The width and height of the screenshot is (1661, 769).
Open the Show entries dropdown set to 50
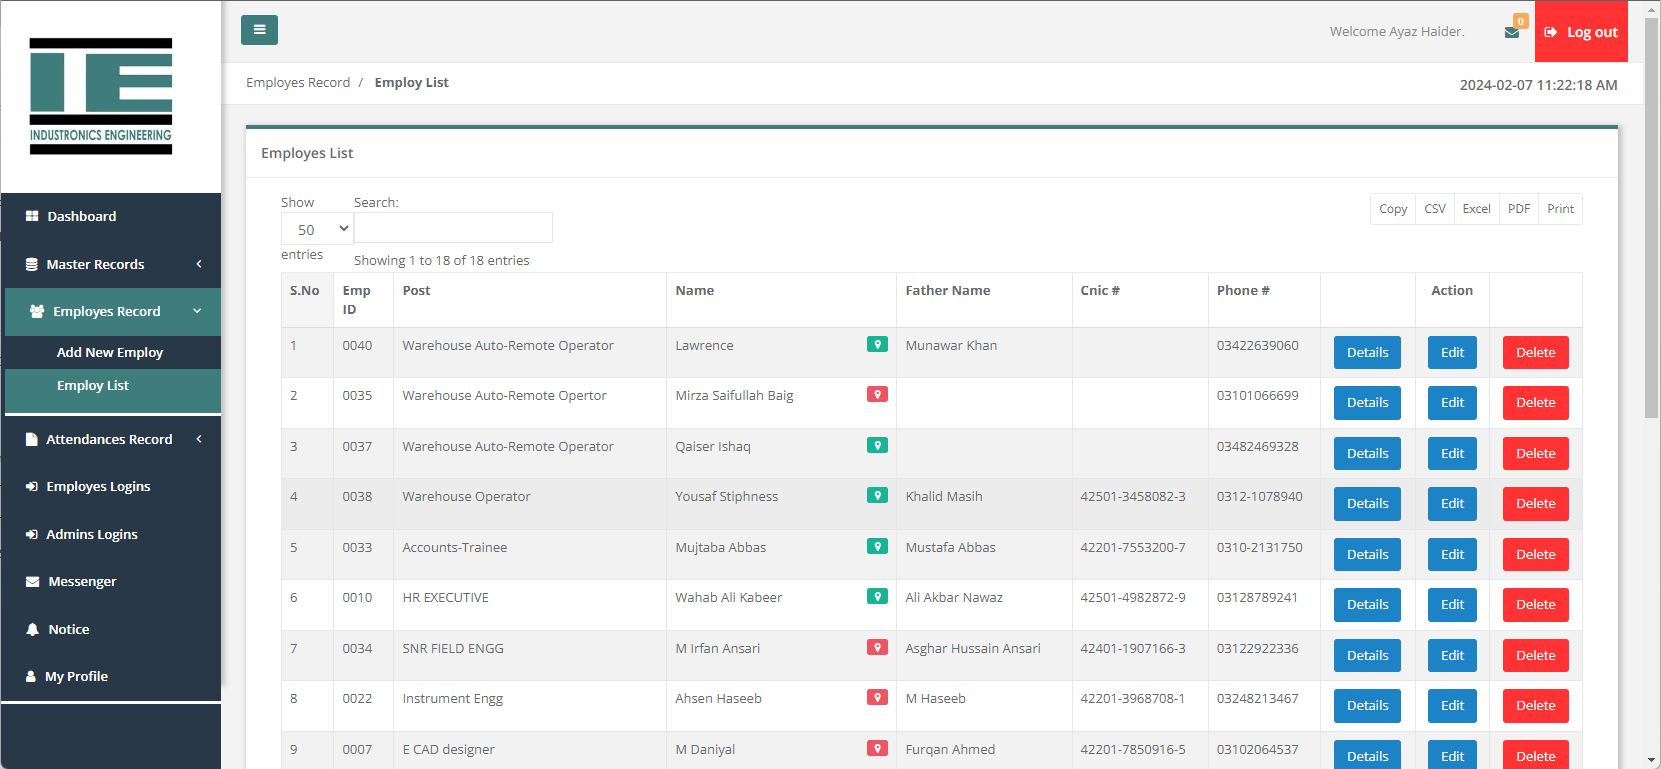tap(317, 229)
